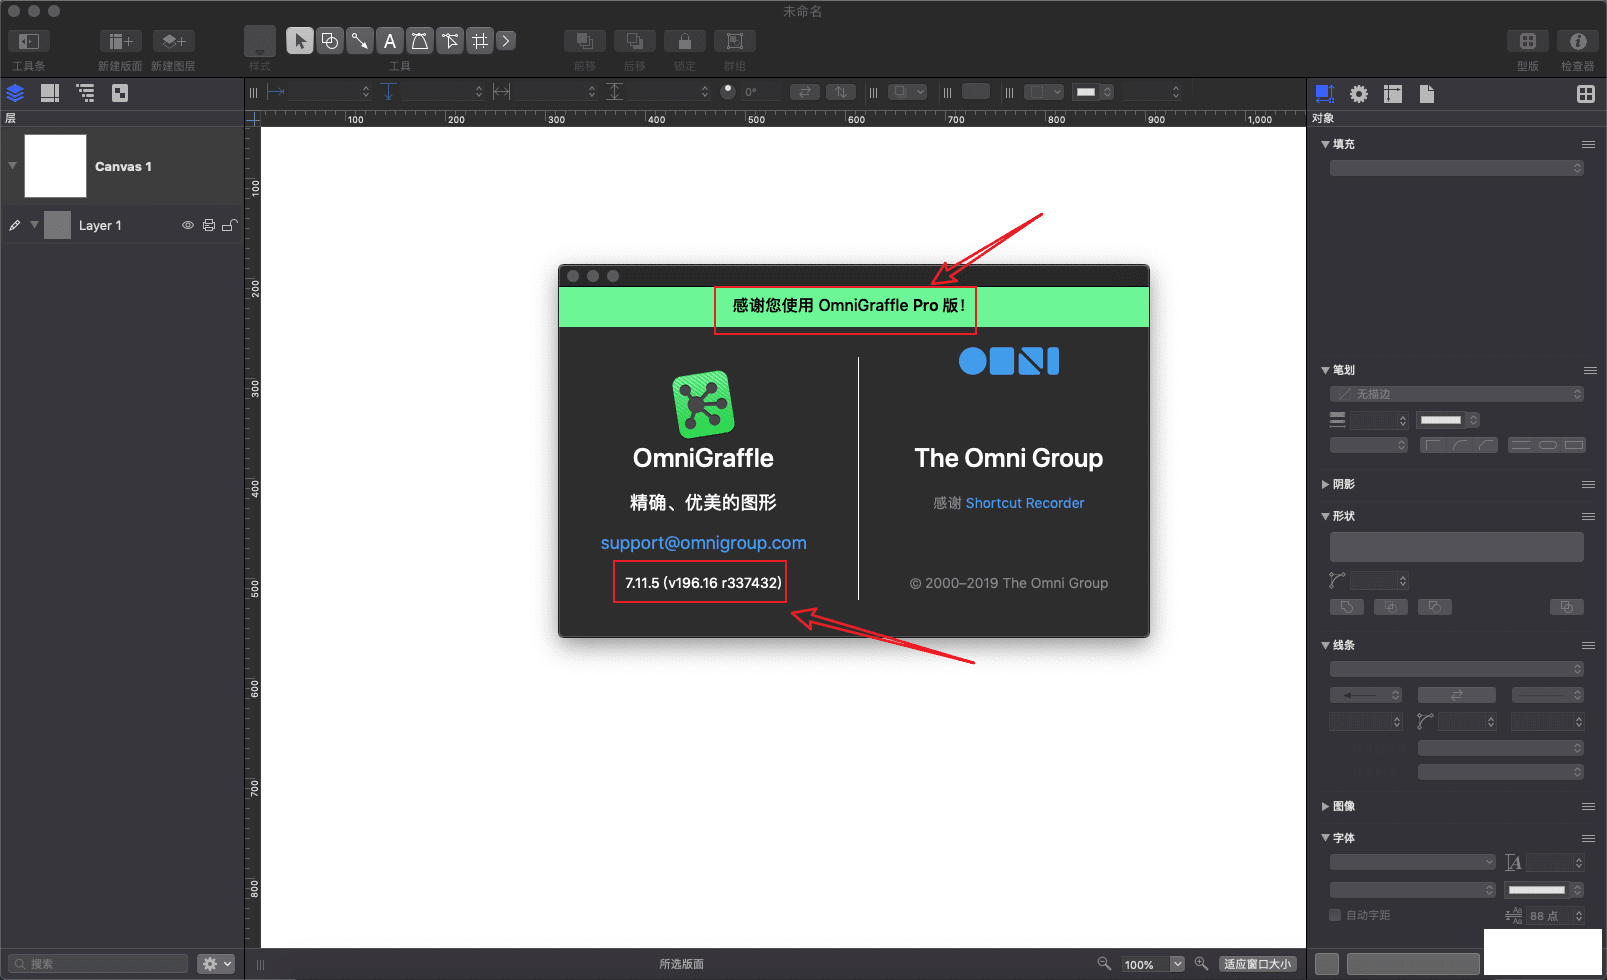1607x980 pixels.
Task: Open the sidebar gear action menu
Action: (x=216, y=964)
